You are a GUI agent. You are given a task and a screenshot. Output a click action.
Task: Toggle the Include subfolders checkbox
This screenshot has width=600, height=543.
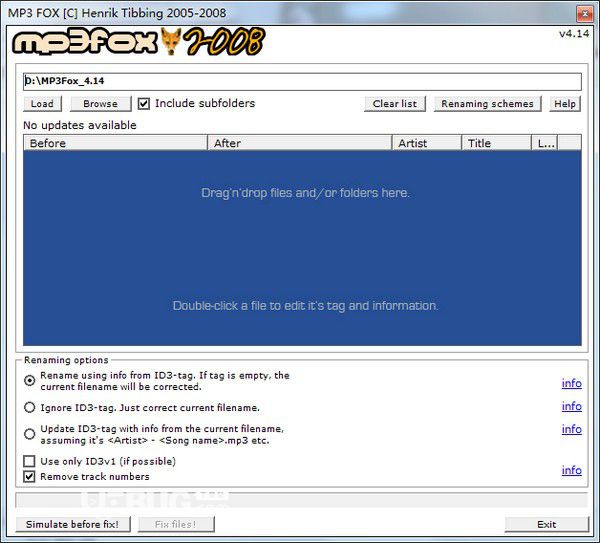click(x=144, y=103)
